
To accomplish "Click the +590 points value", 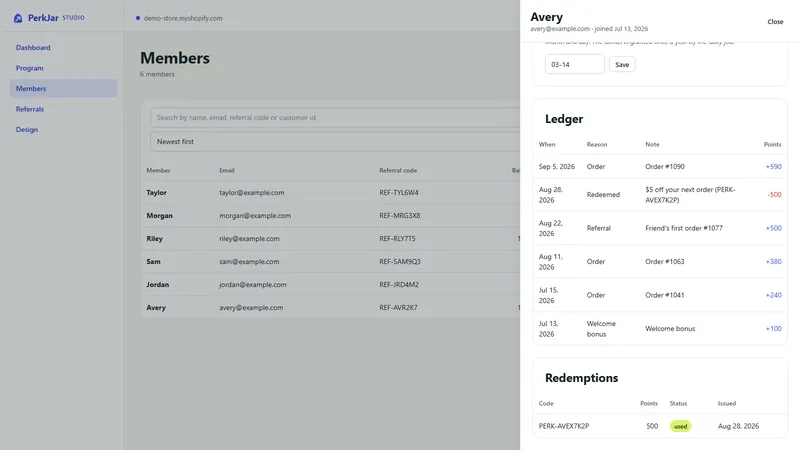I will [773, 166].
